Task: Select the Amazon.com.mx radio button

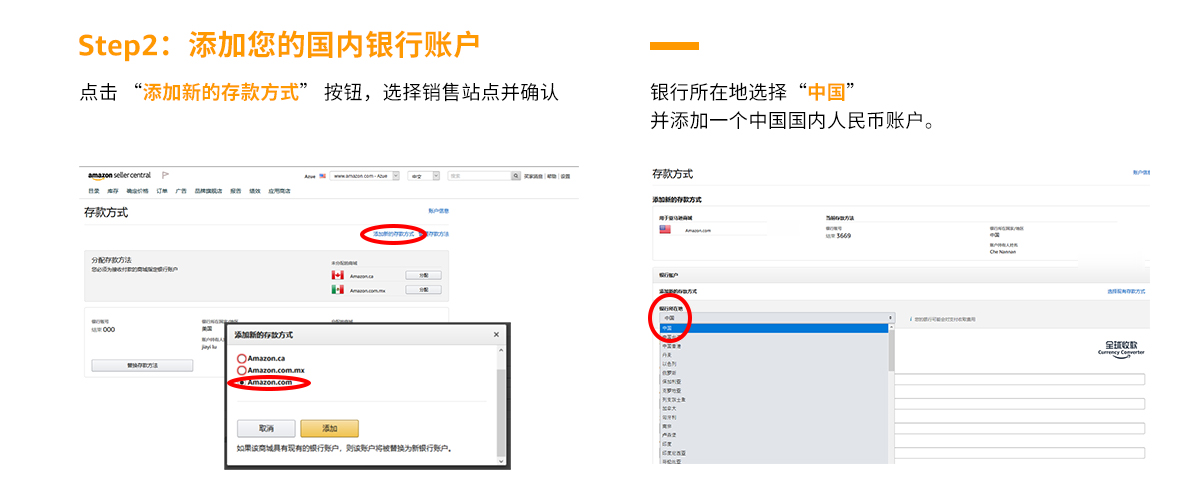Action: click(x=241, y=370)
